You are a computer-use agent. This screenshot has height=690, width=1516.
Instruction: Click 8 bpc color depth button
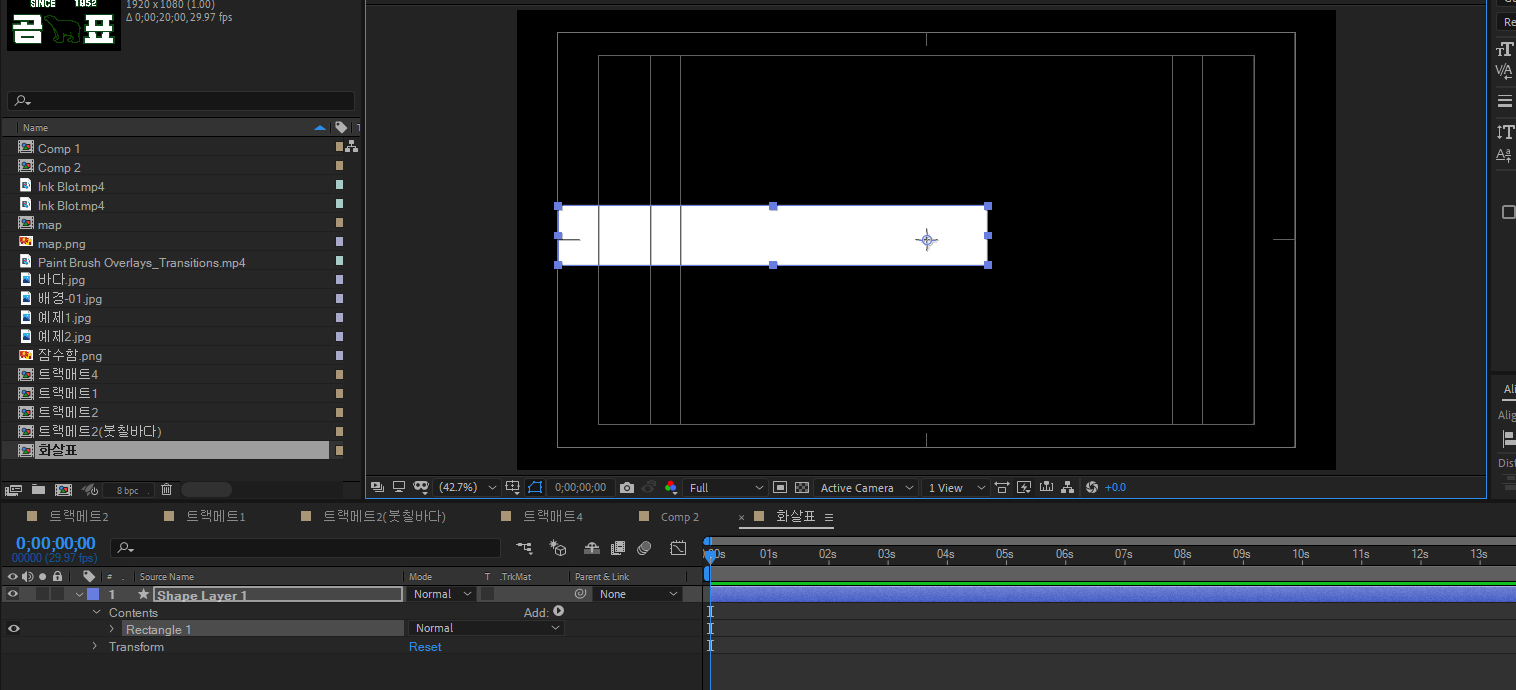128,490
